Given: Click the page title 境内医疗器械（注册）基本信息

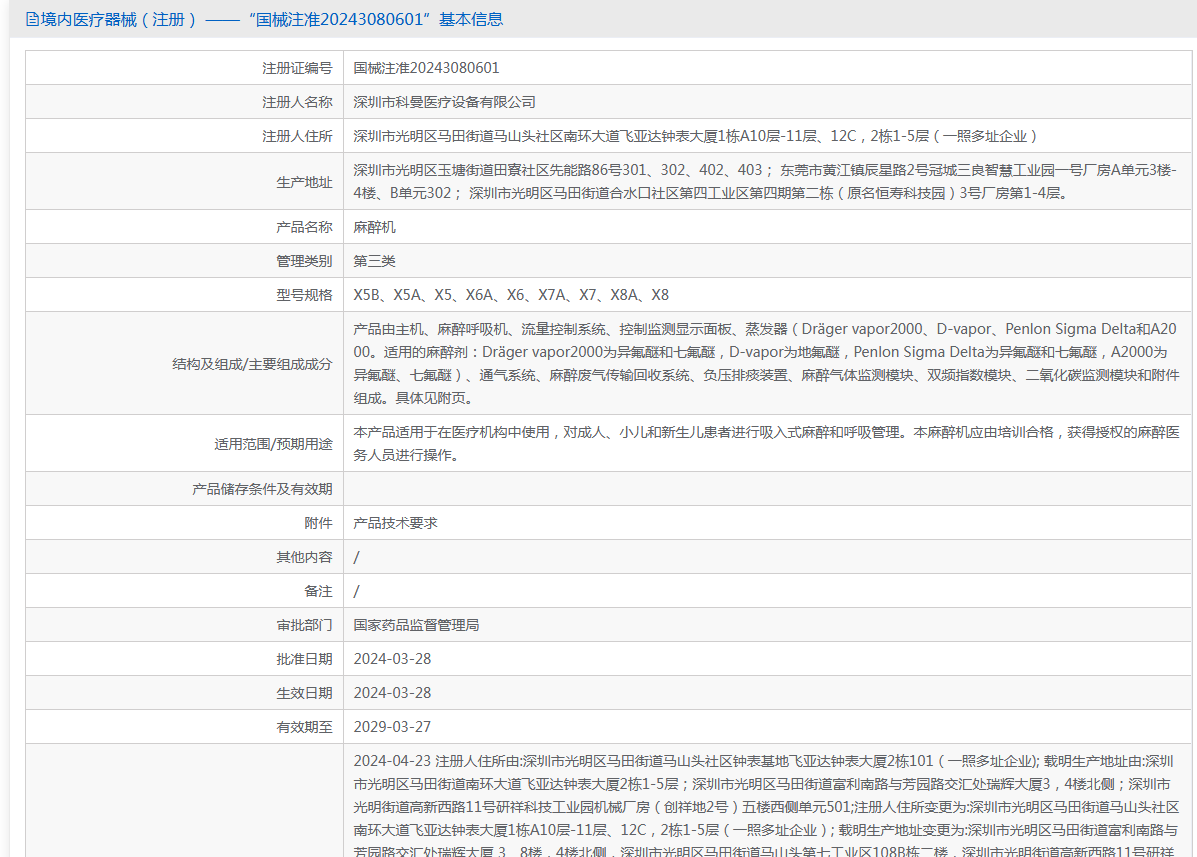Looking at the screenshot, I should [272, 19].
